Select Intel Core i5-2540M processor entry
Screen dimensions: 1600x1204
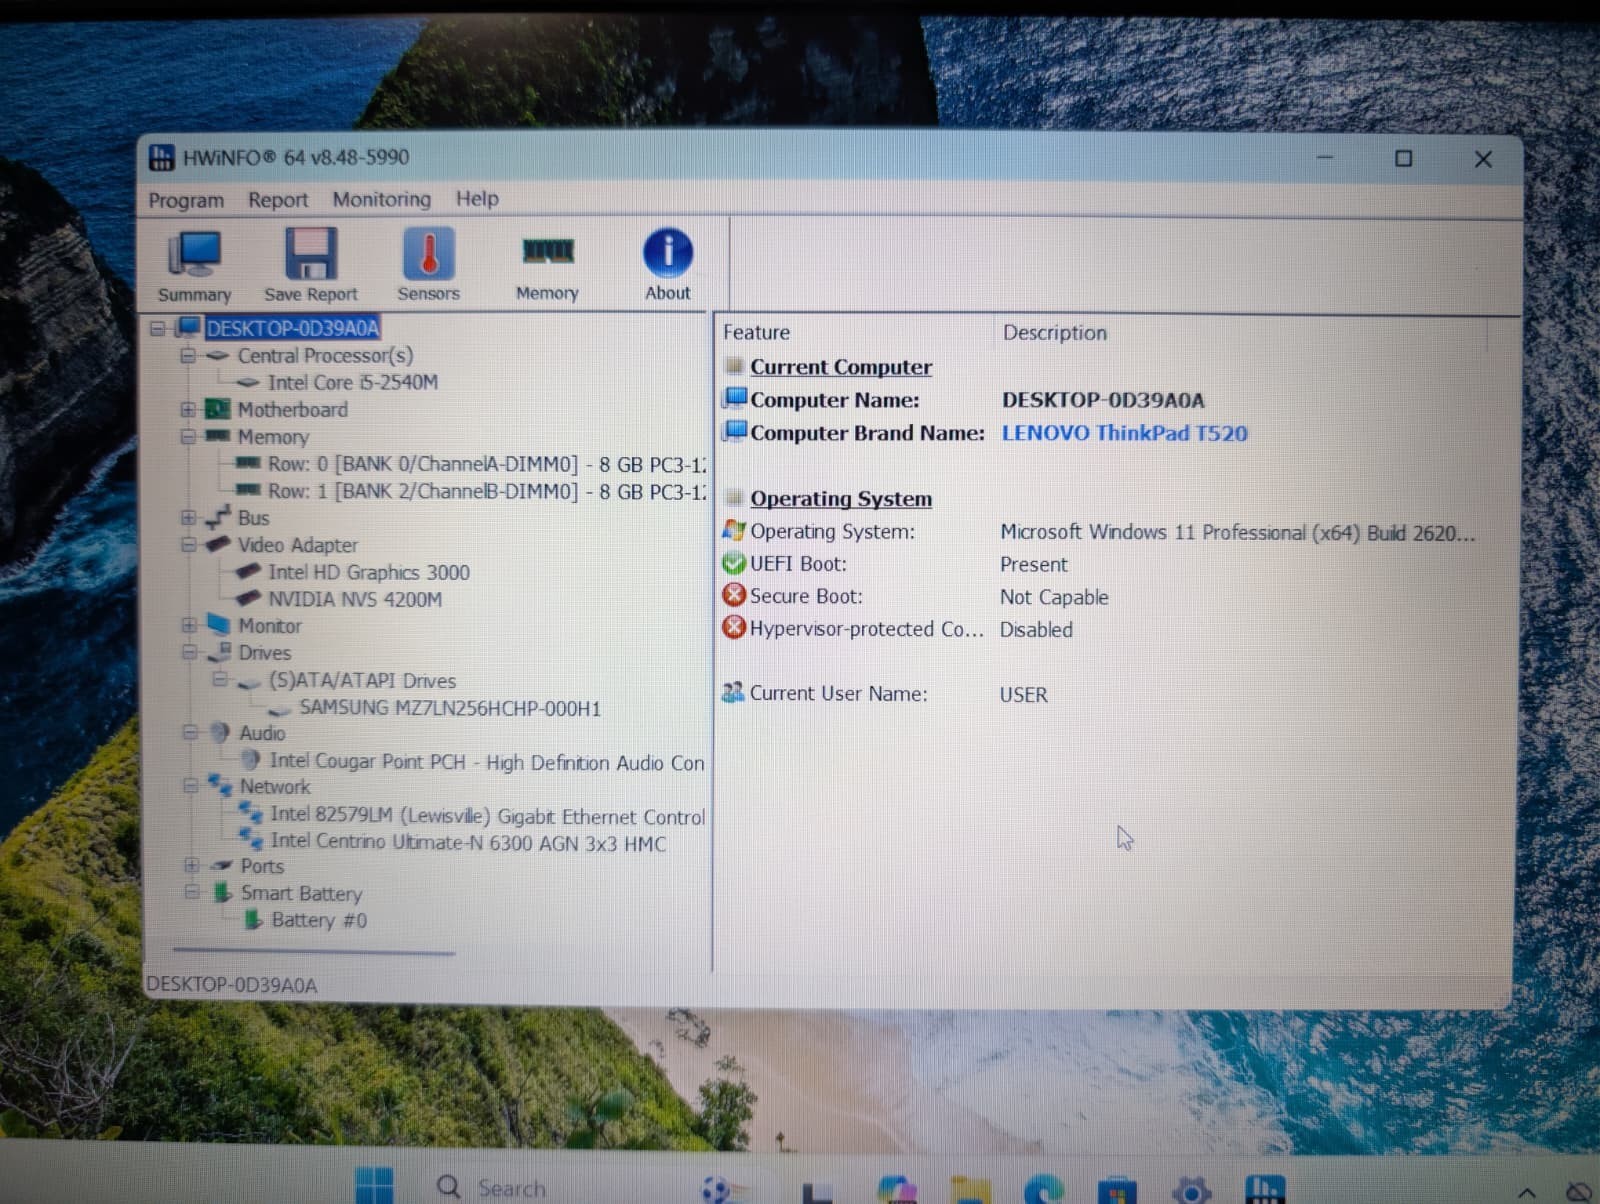(x=352, y=382)
